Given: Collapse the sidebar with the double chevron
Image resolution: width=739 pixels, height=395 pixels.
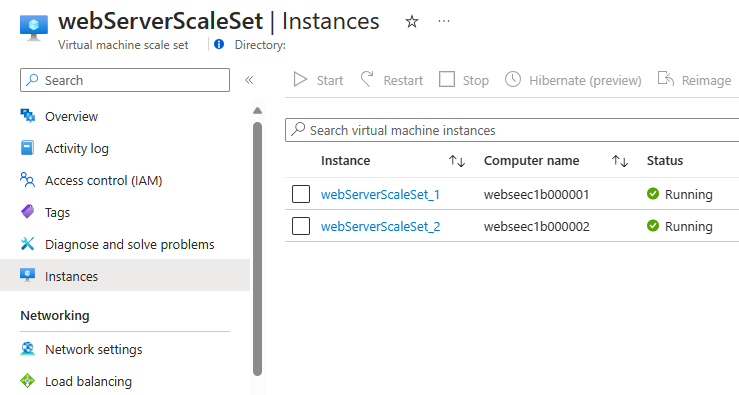Looking at the screenshot, I should pos(249,80).
